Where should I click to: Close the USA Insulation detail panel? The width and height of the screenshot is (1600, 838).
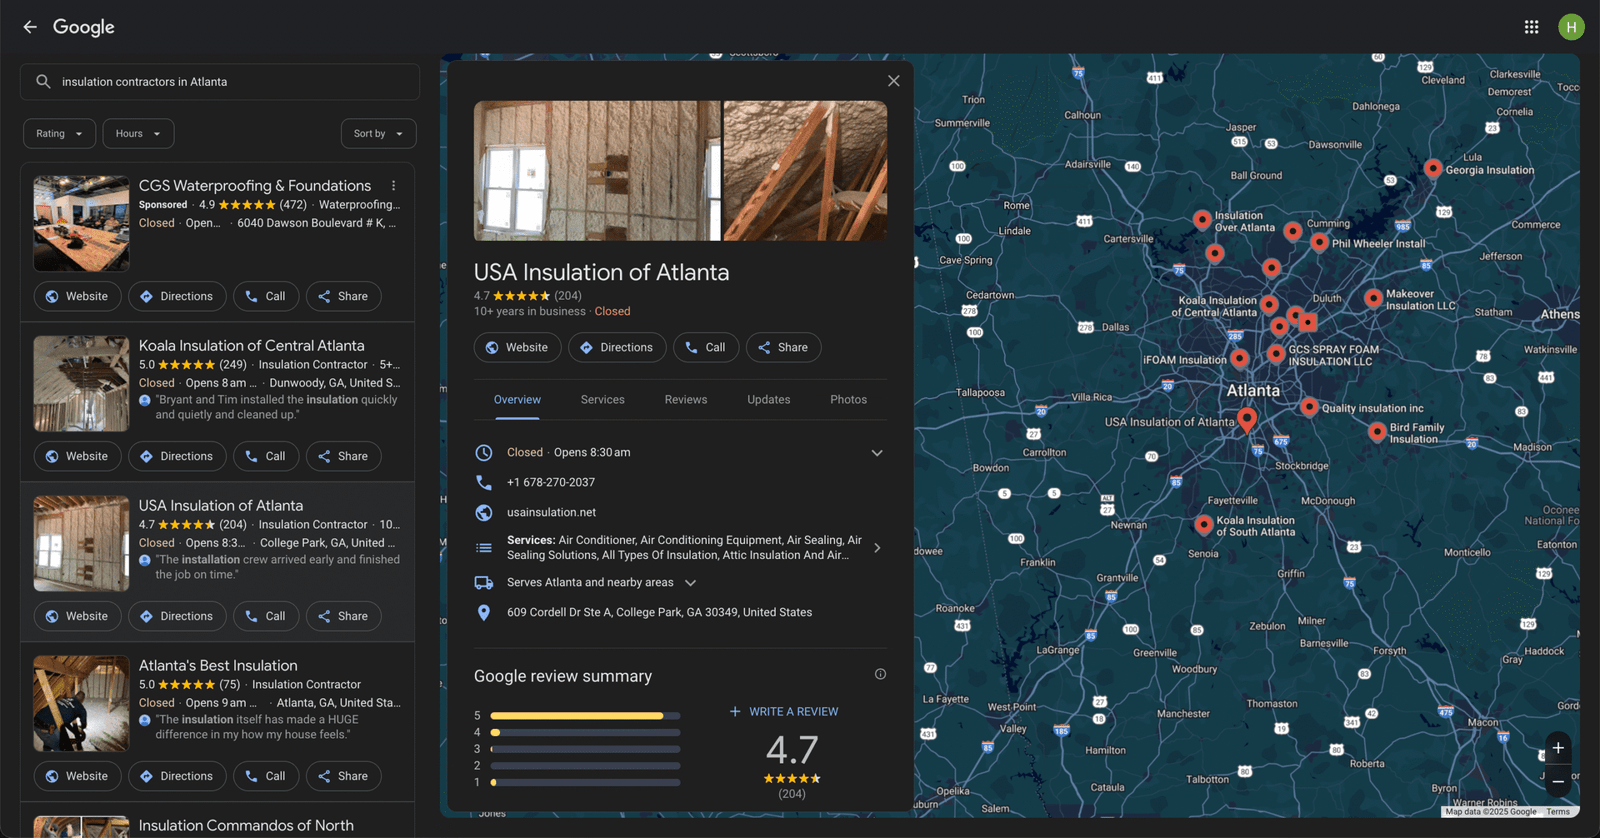click(x=894, y=81)
